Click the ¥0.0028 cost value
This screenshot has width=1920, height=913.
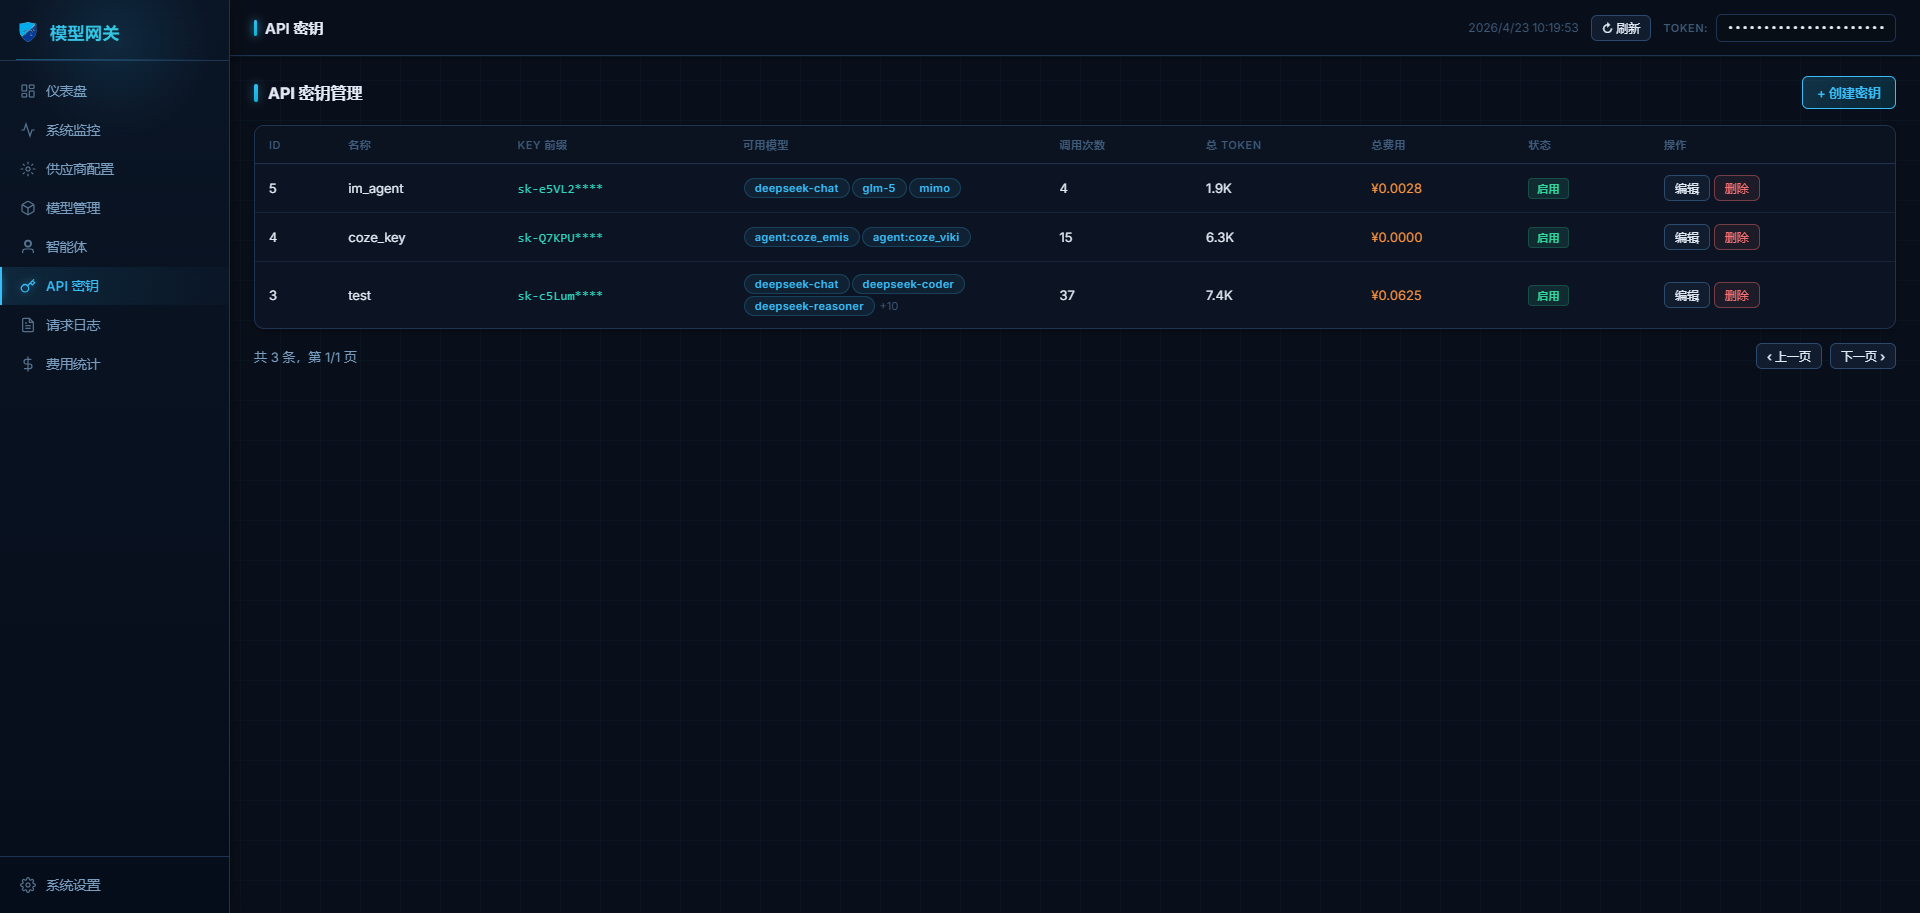point(1396,188)
